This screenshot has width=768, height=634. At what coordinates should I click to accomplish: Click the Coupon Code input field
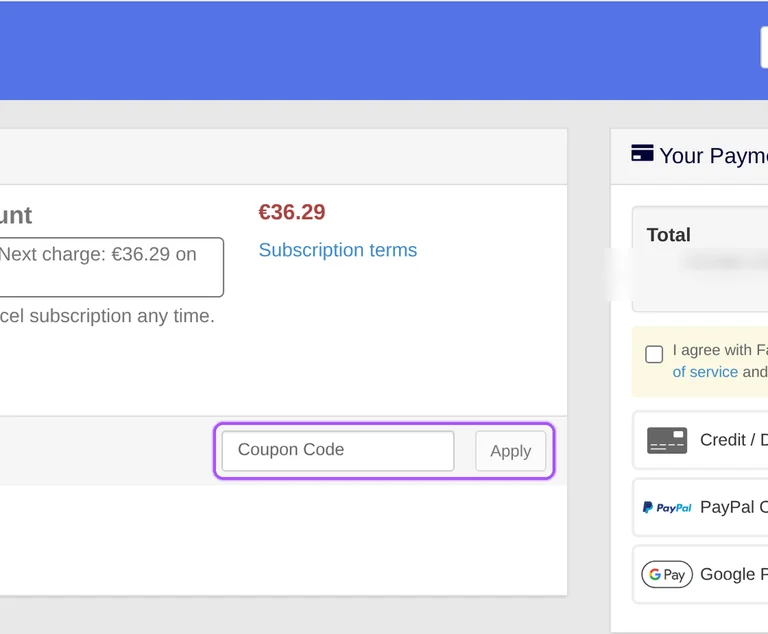point(338,451)
